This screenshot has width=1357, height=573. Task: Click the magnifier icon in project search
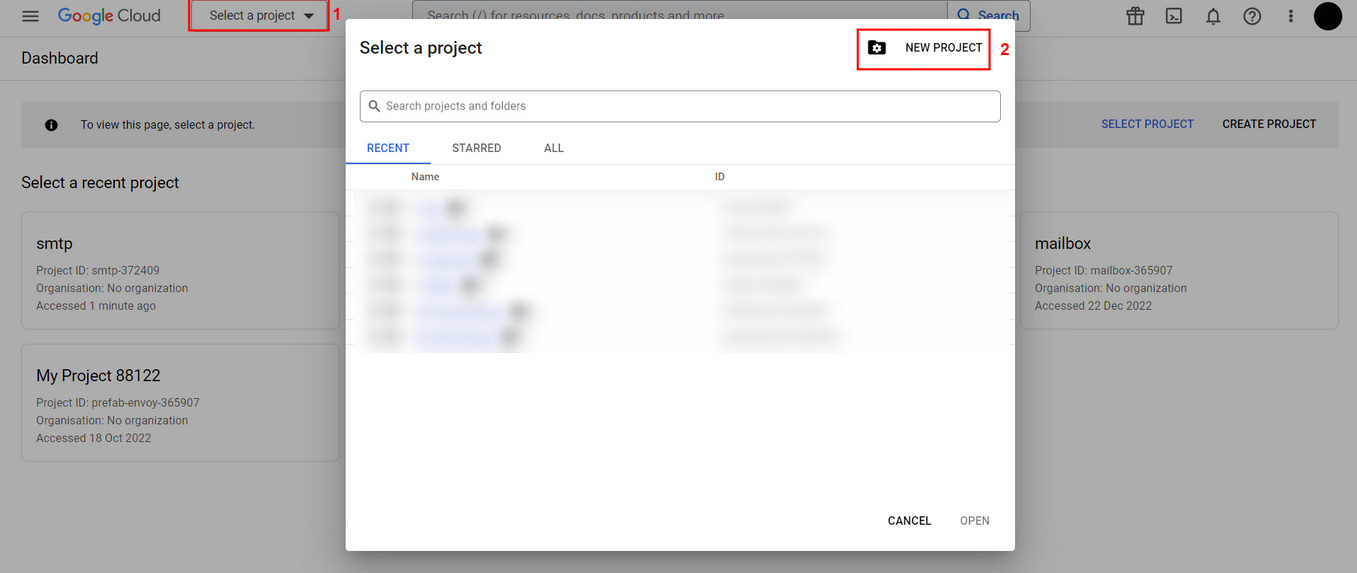375,106
